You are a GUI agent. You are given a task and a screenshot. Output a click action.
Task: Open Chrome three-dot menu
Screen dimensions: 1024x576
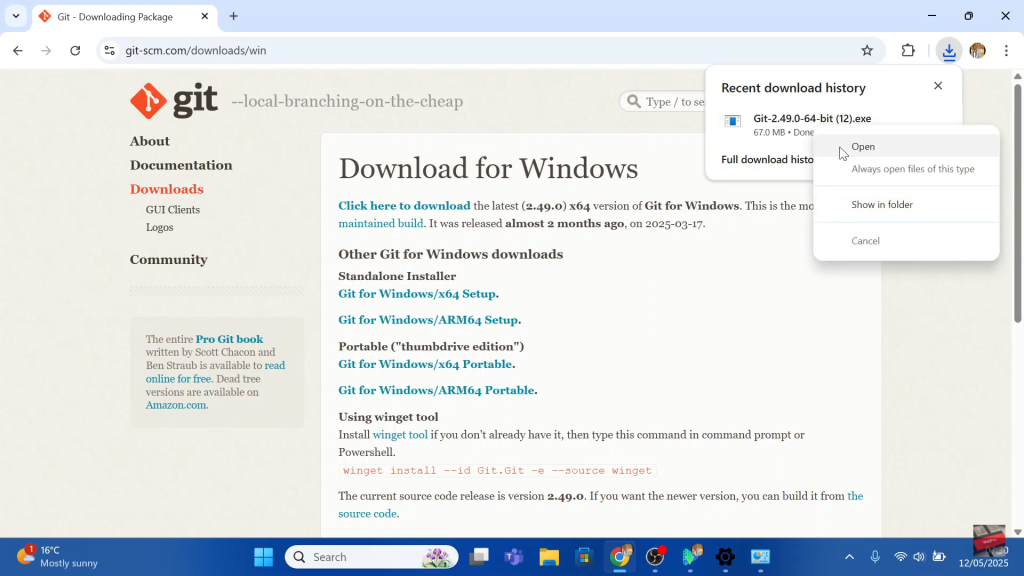click(x=1006, y=50)
